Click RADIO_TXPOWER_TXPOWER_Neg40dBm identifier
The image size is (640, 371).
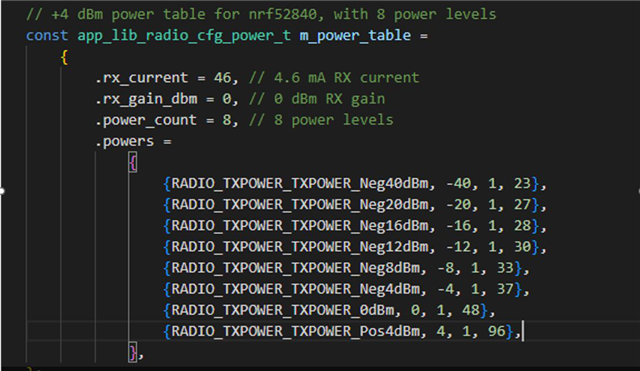point(300,184)
